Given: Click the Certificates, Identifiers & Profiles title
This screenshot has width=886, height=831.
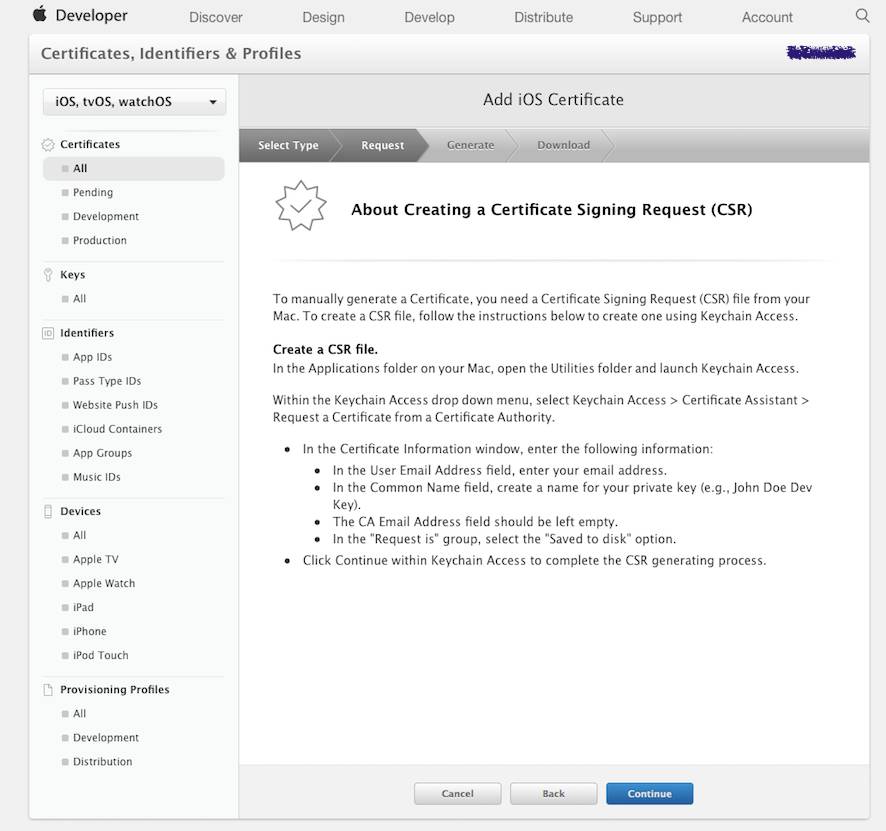Looking at the screenshot, I should click(x=171, y=54).
